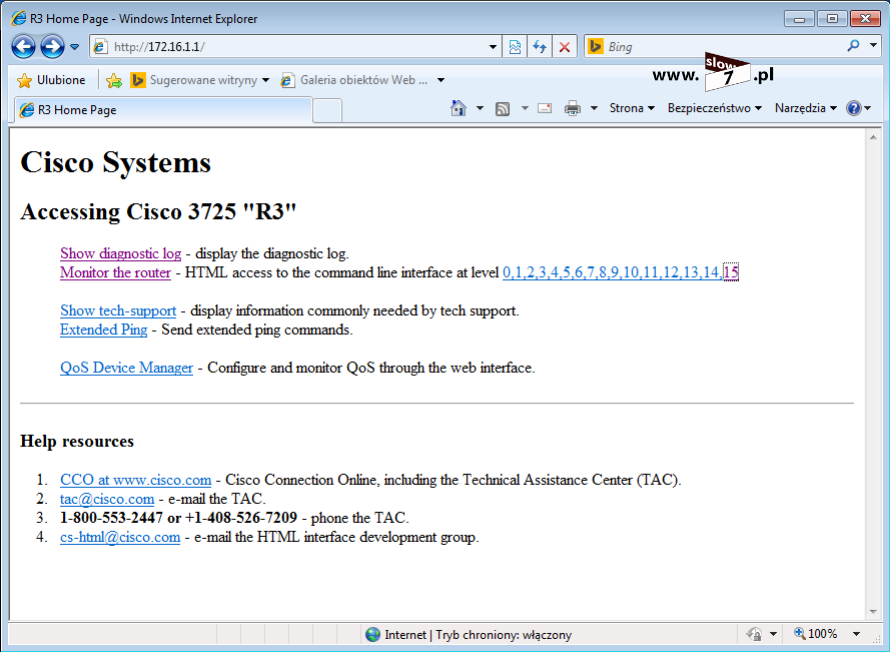Start search with the magnifier icon
Image resolution: width=890 pixels, height=652 pixels.
(853, 45)
